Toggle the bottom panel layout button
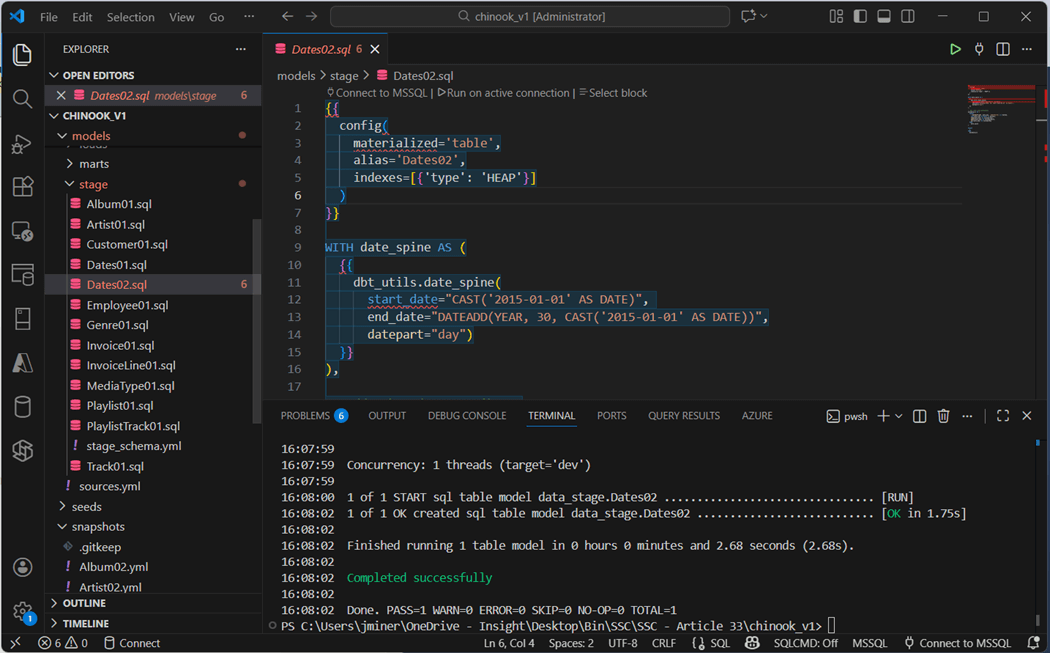Screen dimensions: 1050x653 coord(884,17)
